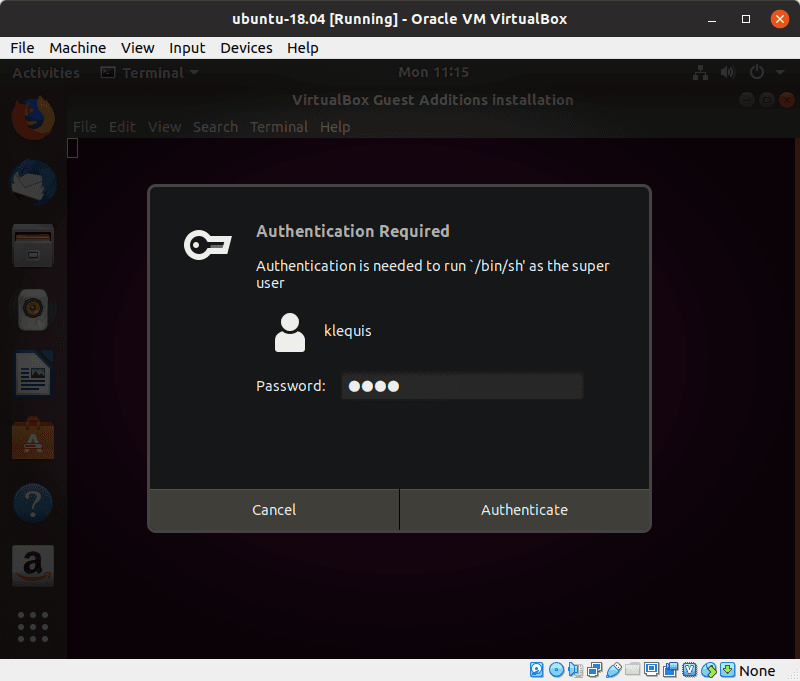Open Ubuntu Software from the dock
Viewport: 800px width, 681px height.
click(33, 438)
